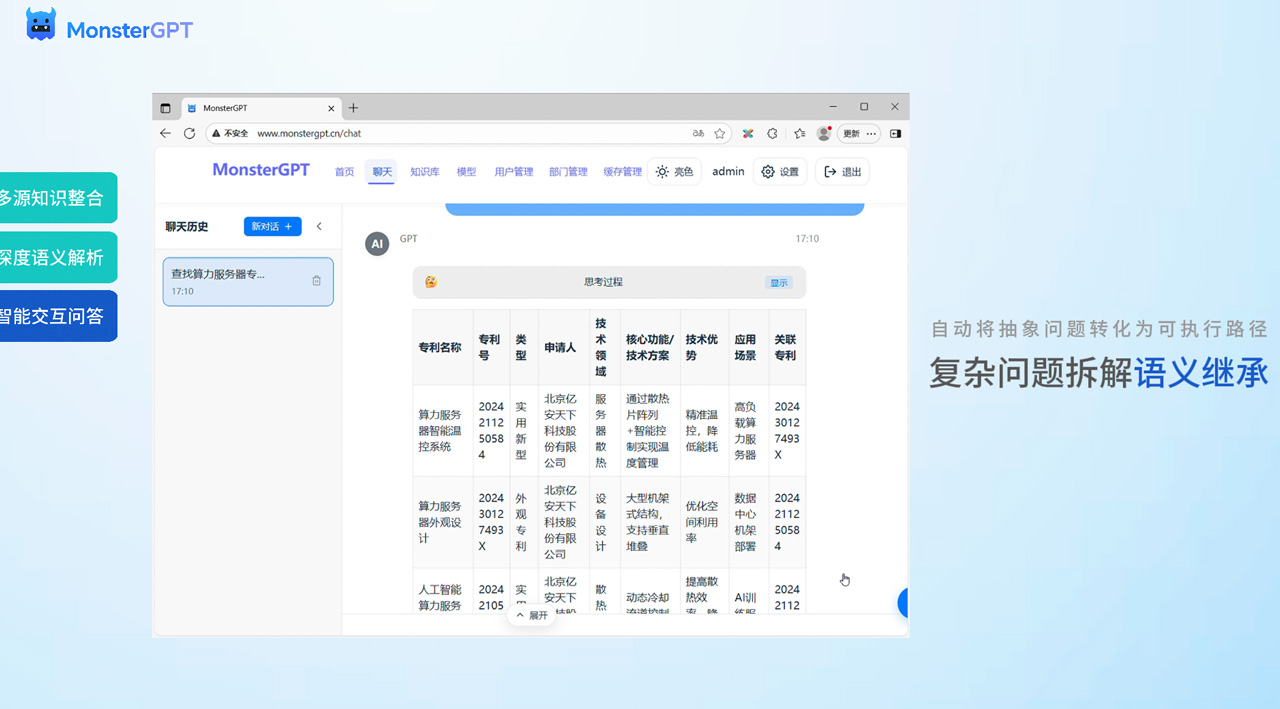Open the 用户管理 menu item
The width and height of the screenshot is (1280, 709).
click(x=513, y=172)
